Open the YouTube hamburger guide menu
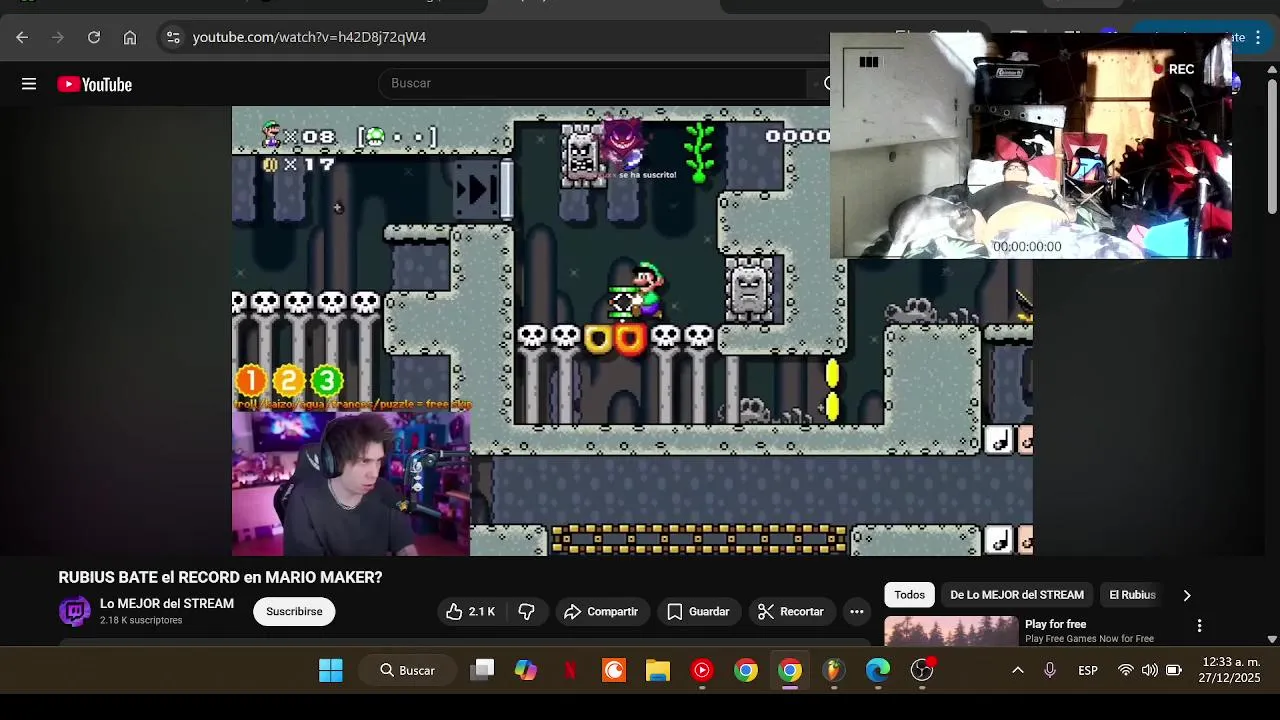1280x720 pixels. click(x=29, y=84)
